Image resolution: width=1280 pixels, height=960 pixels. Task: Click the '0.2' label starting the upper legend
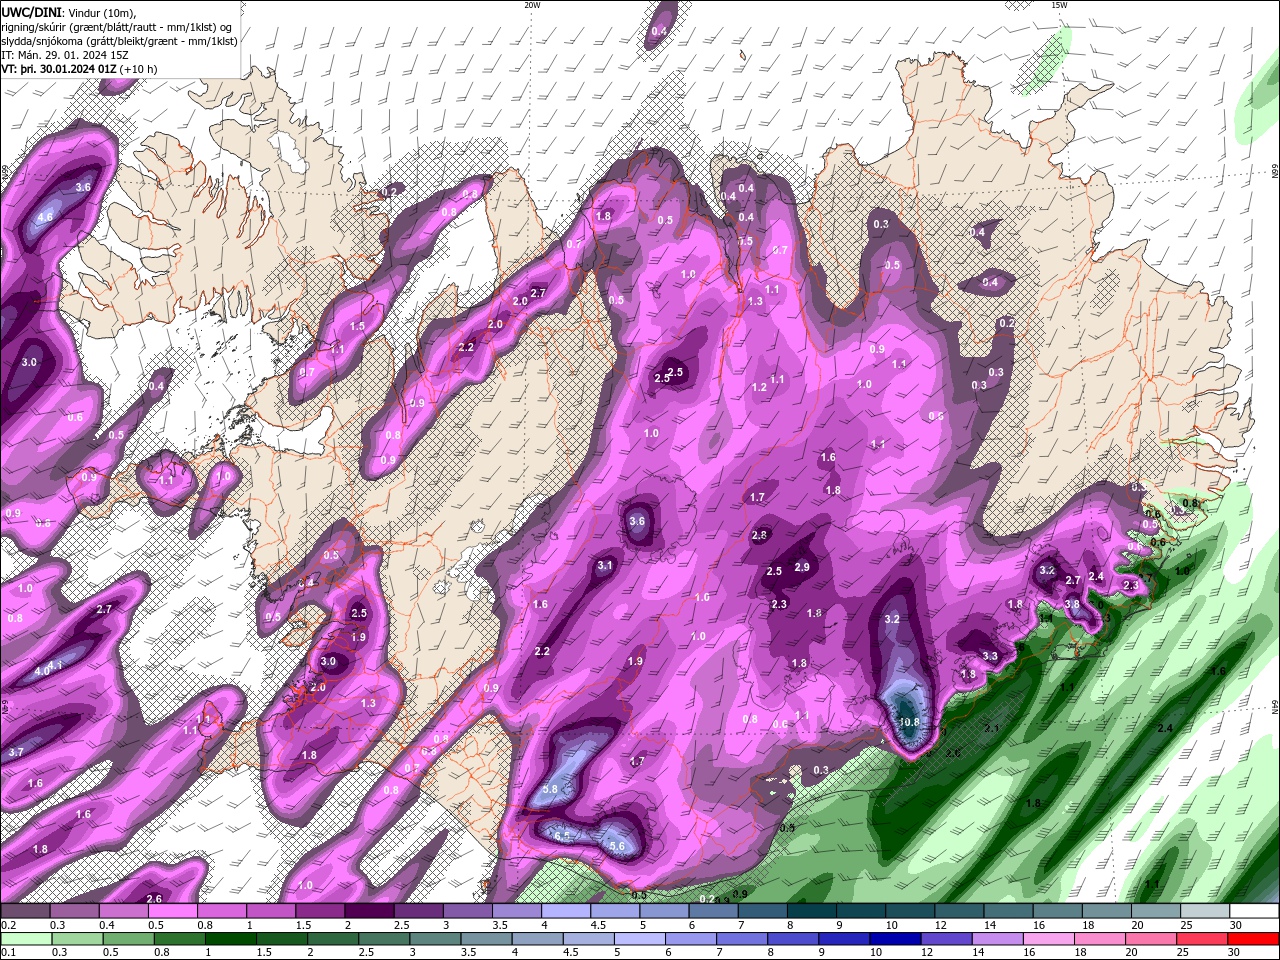[x=9, y=925]
